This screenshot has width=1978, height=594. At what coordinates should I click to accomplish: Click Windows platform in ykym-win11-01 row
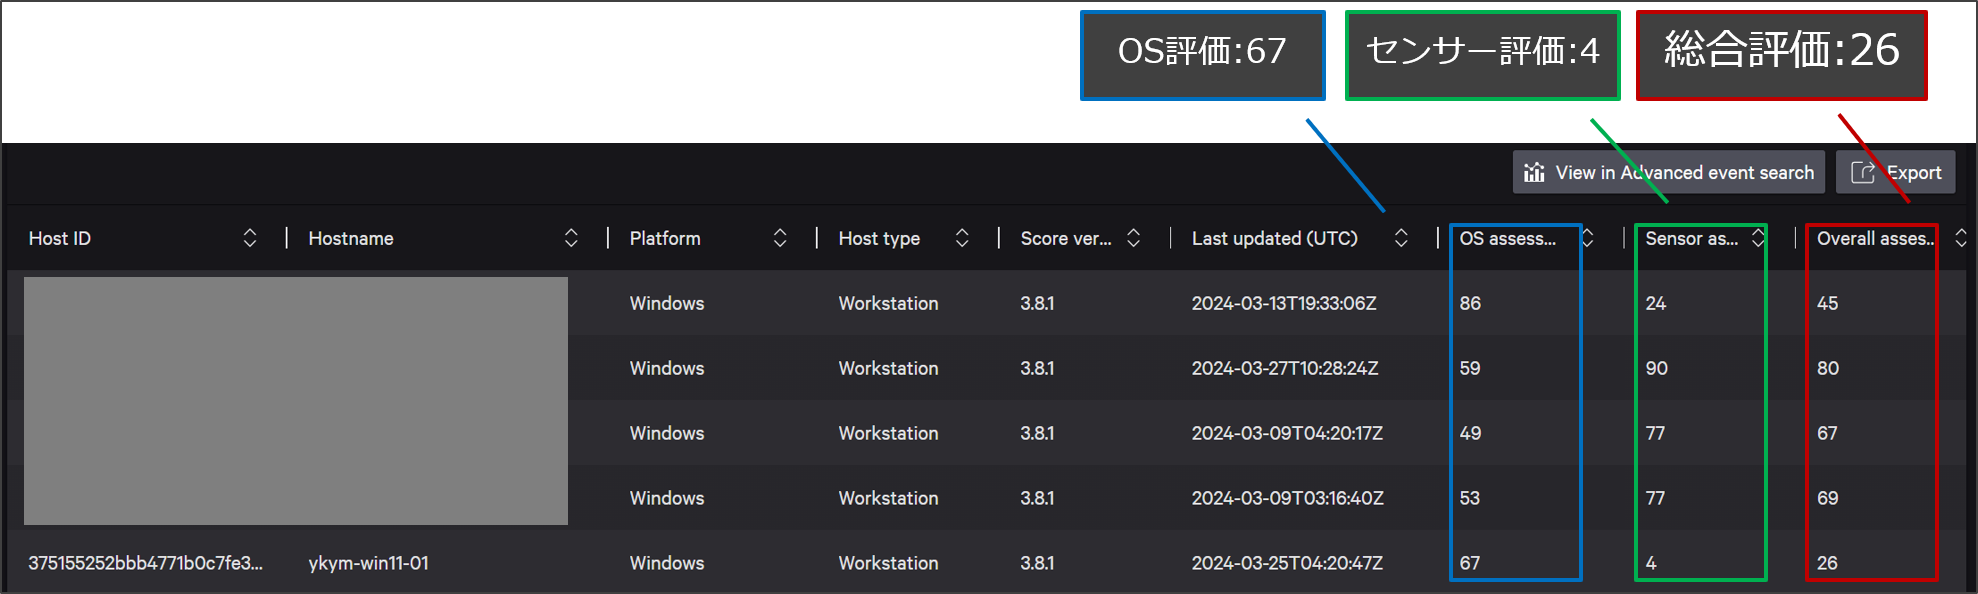pos(667,563)
